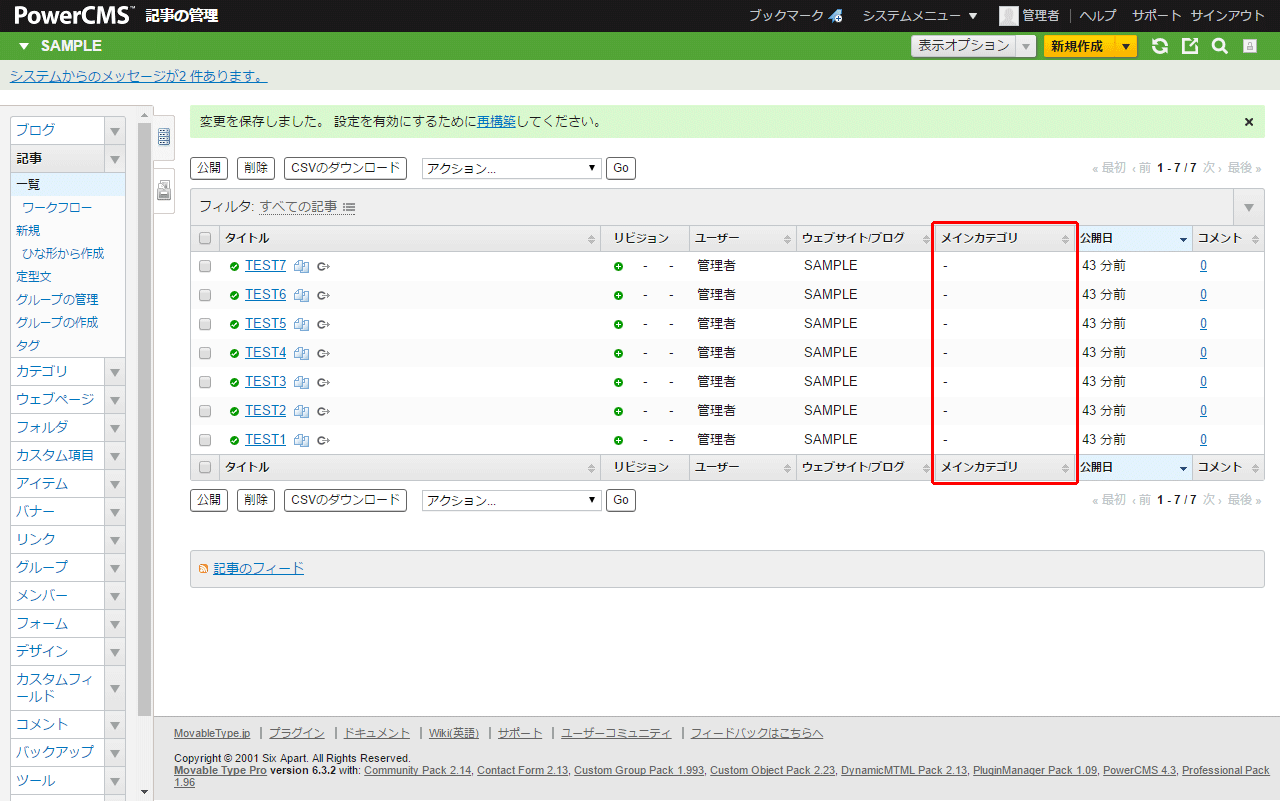Click the green plus revision icon in TEST2 row
This screenshot has height=801, width=1280.
point(619,412)
